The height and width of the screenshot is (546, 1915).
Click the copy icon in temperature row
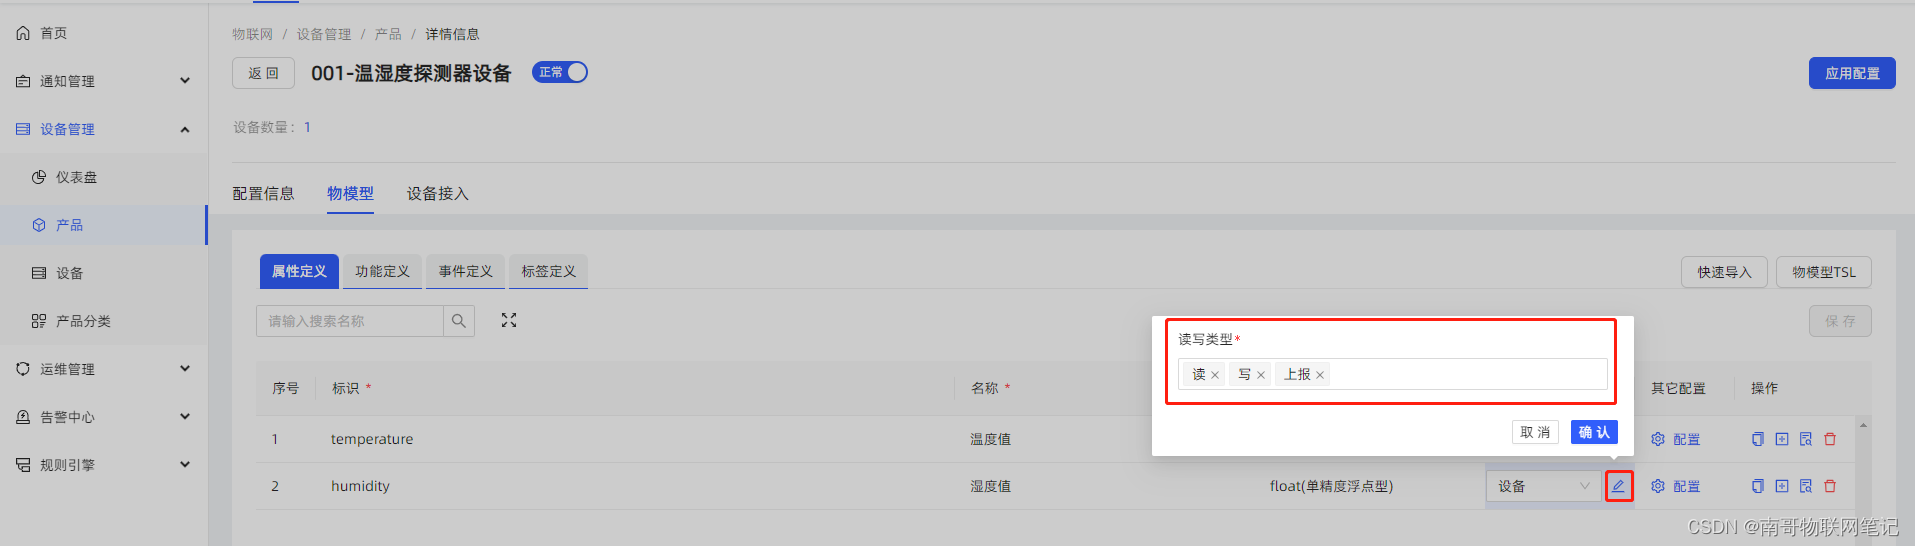[1758, 439]
